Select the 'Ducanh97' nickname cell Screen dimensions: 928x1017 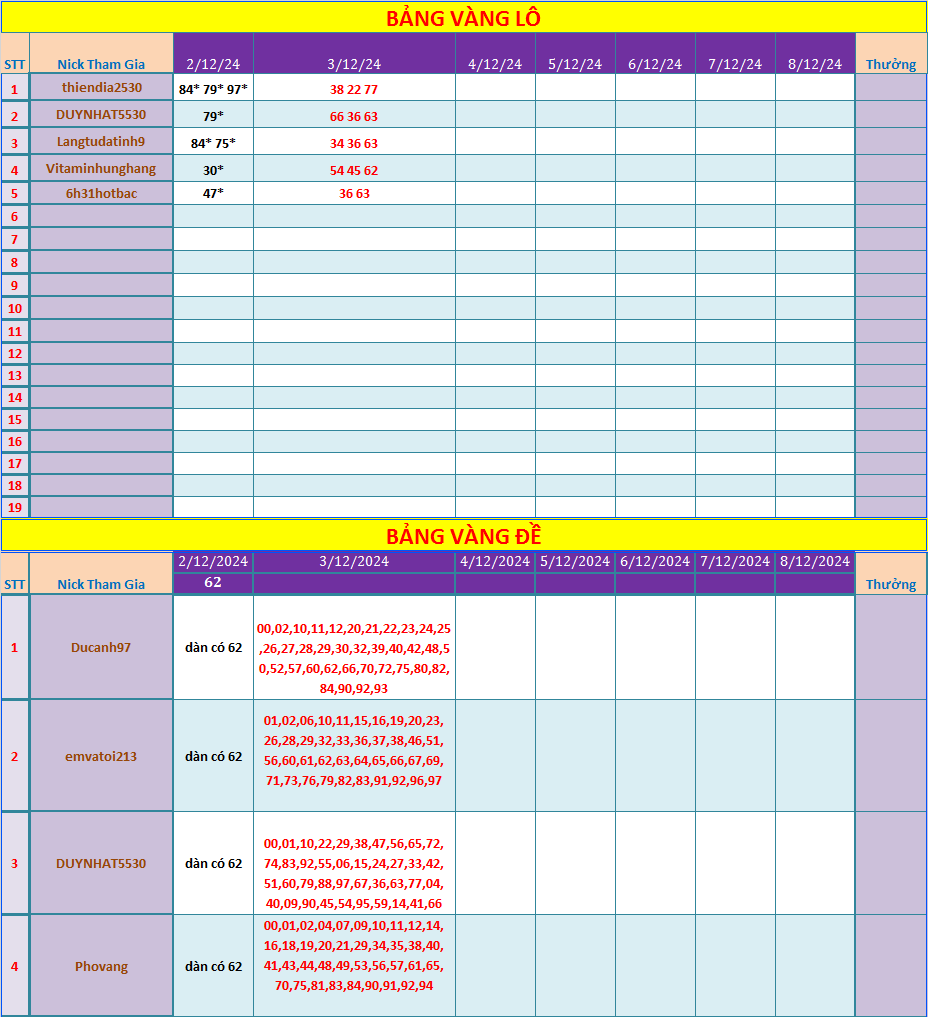[102, 647]
